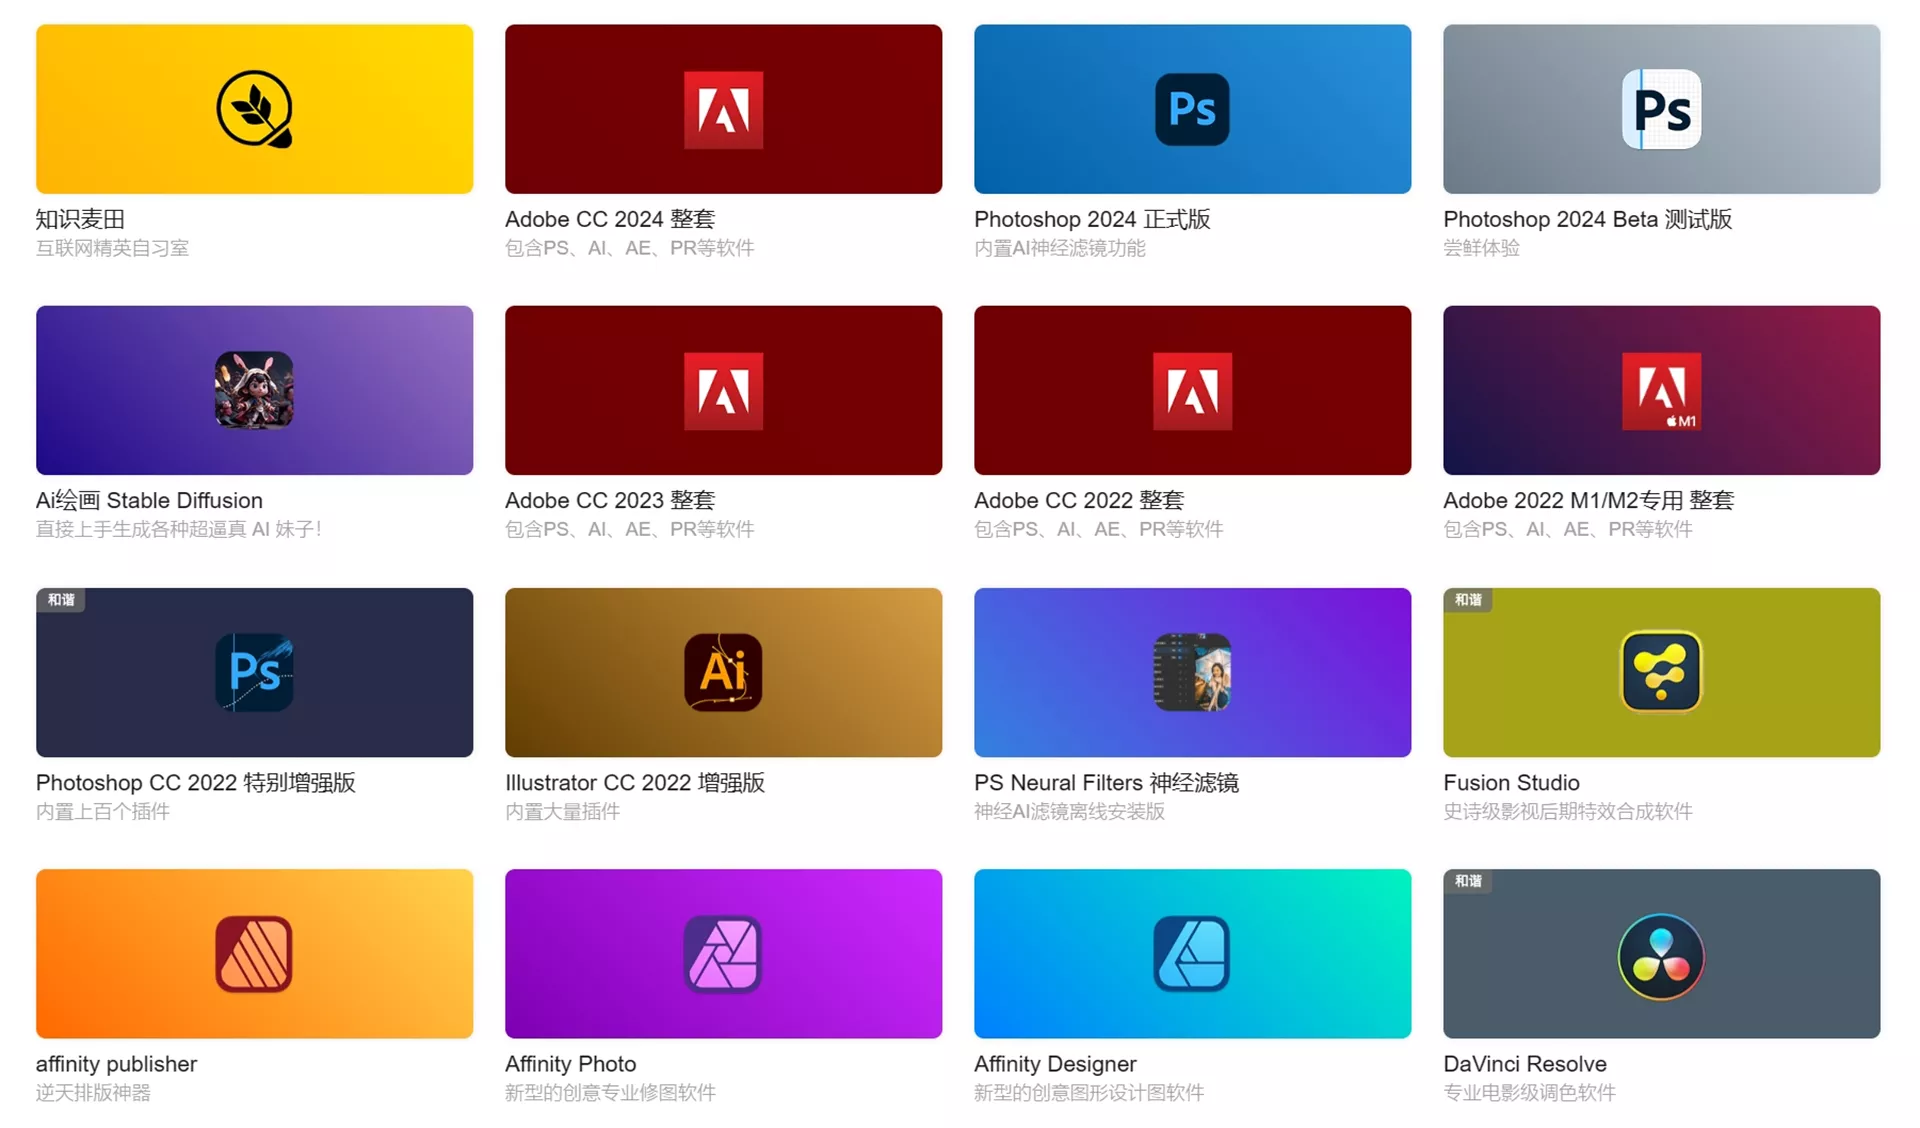Open the Stable Diffusion bunny girl icon
The image size is (1920, 1128).
tap(254, 390)
